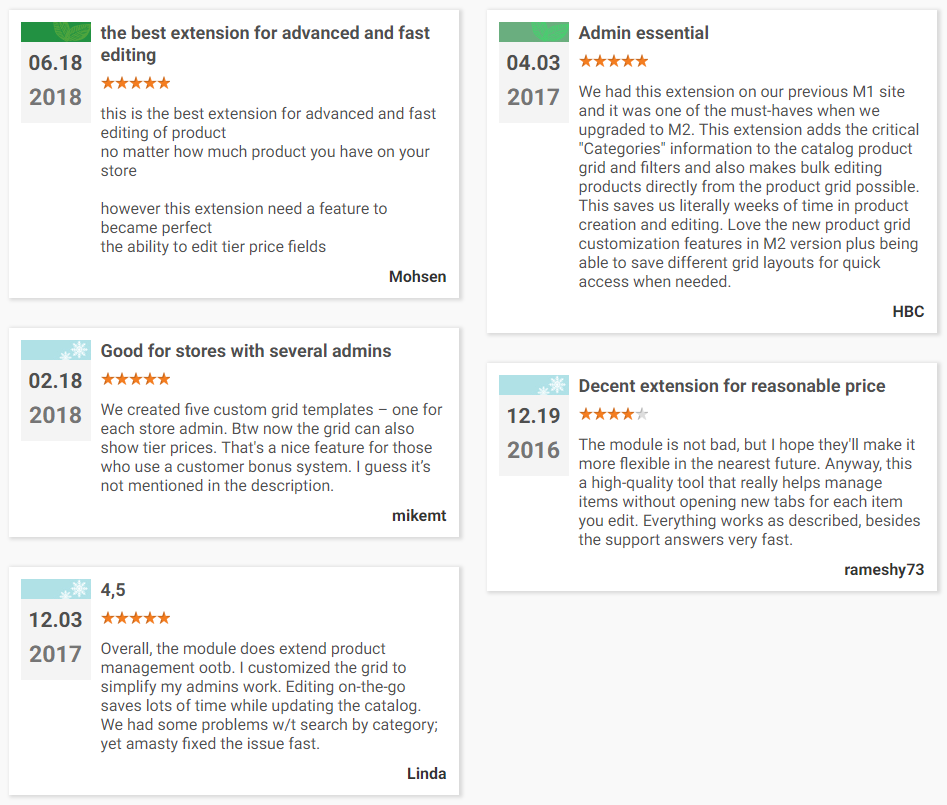Open the 'Good for stores with several admins' review
Image resolution: width=947 pixels, height=805 pixels.
[x=246, y=351]
